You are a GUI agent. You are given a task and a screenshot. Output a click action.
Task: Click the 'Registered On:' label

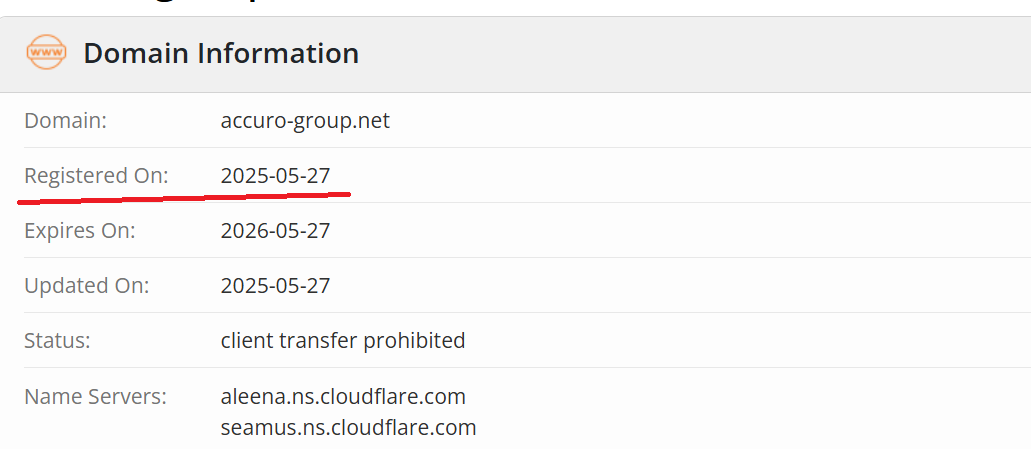pos(96,176)
